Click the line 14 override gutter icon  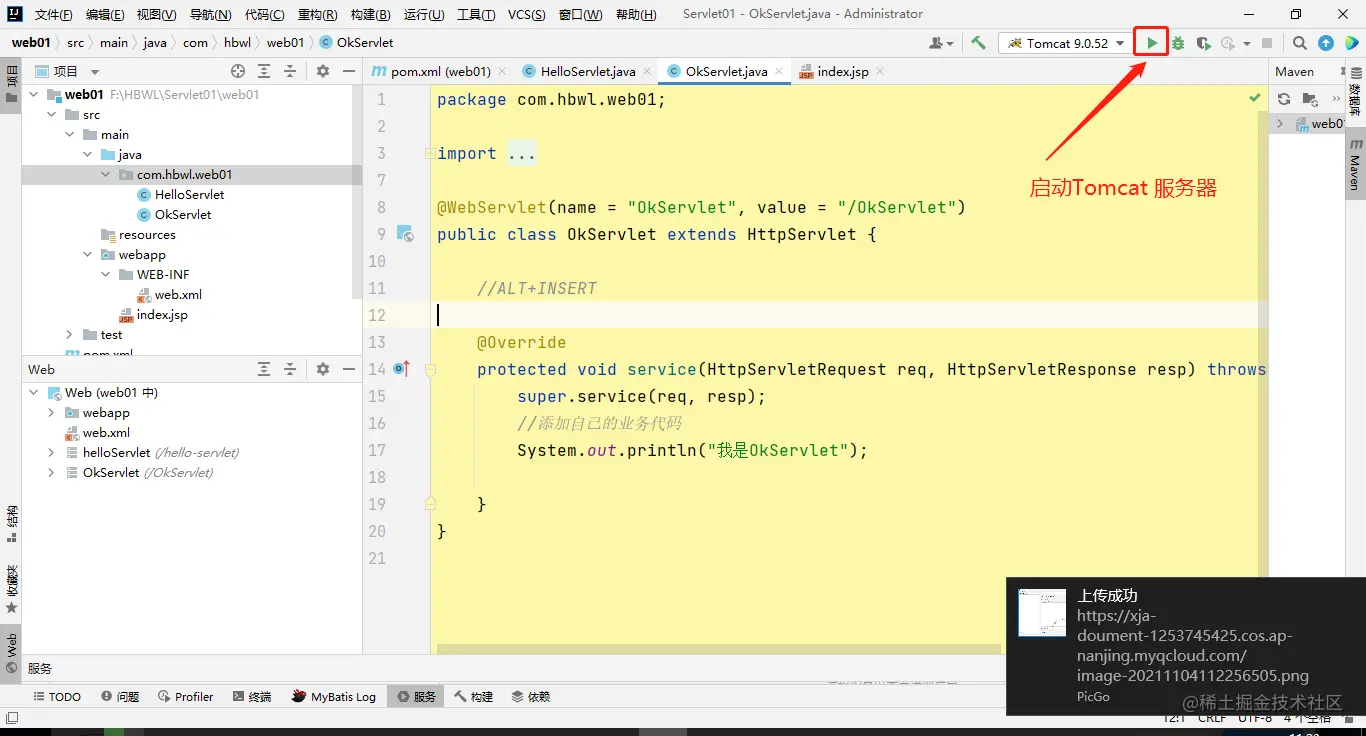(402, 369)
